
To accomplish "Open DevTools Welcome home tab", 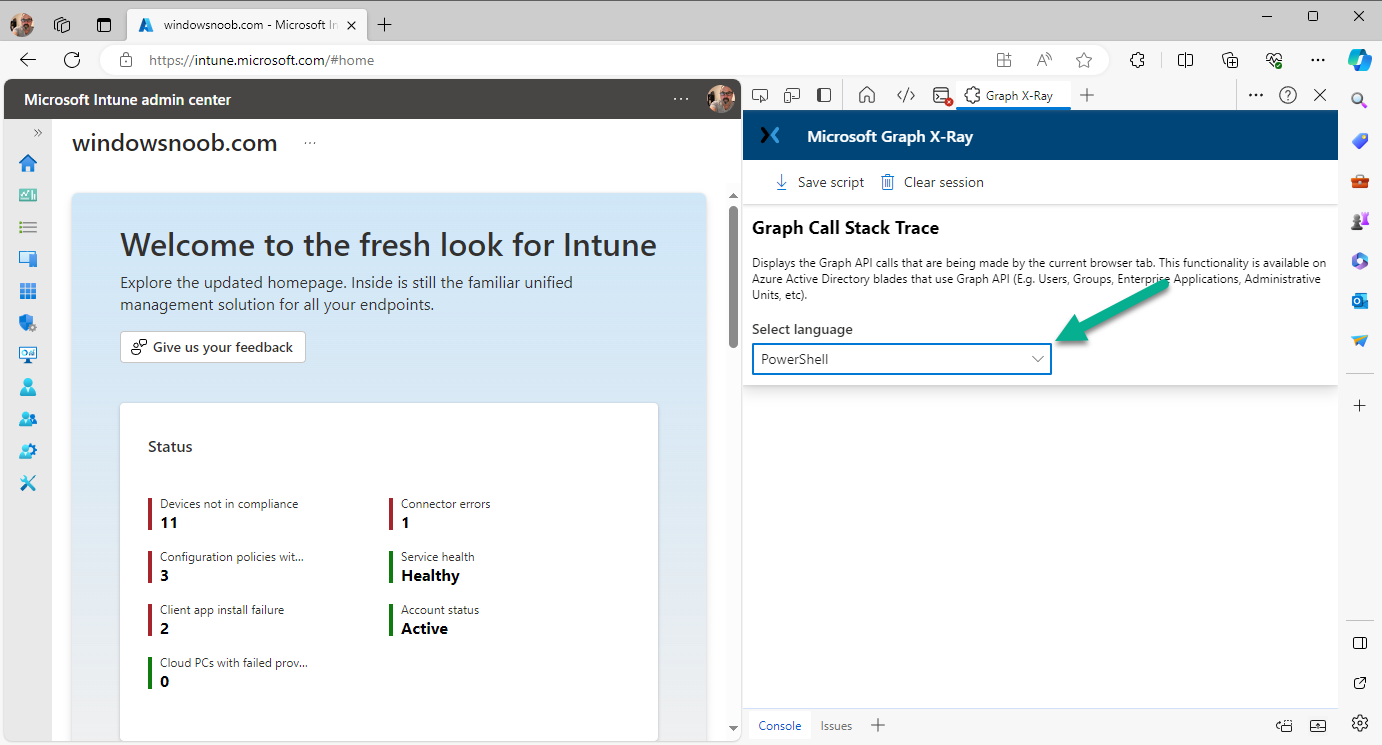I will pyautogui.click(x=867, y=95).
